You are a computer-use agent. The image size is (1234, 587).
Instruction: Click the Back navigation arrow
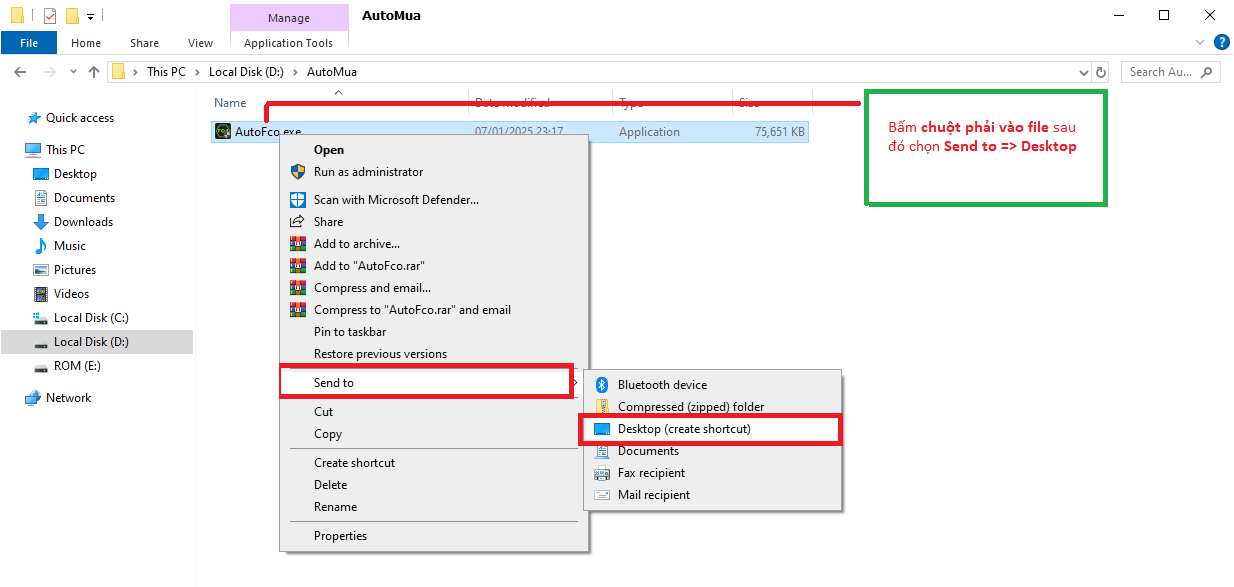[20, 72]
